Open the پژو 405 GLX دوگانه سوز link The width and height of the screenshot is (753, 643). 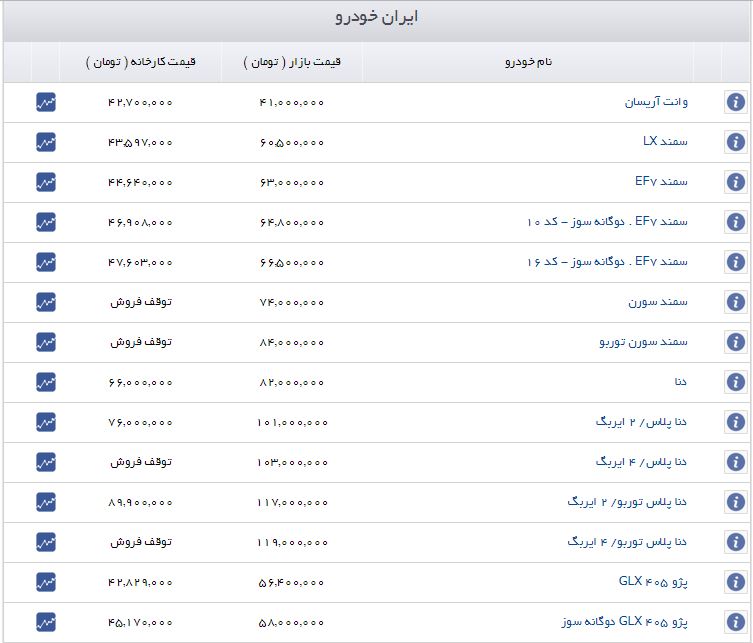[x=624, y=621]
